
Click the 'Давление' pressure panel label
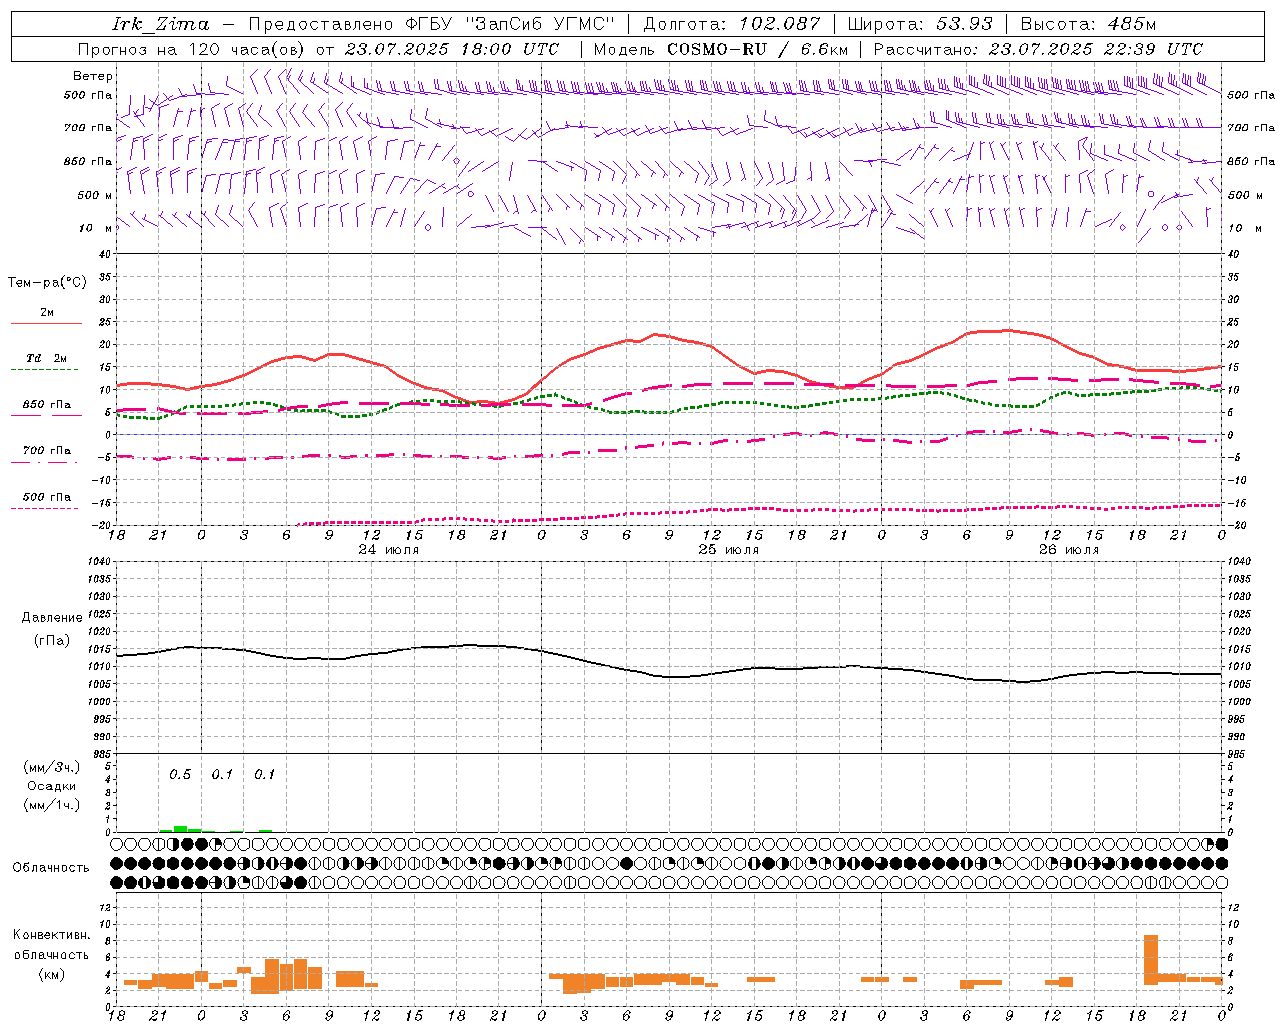pyautogui.click(x=52, y=618)
